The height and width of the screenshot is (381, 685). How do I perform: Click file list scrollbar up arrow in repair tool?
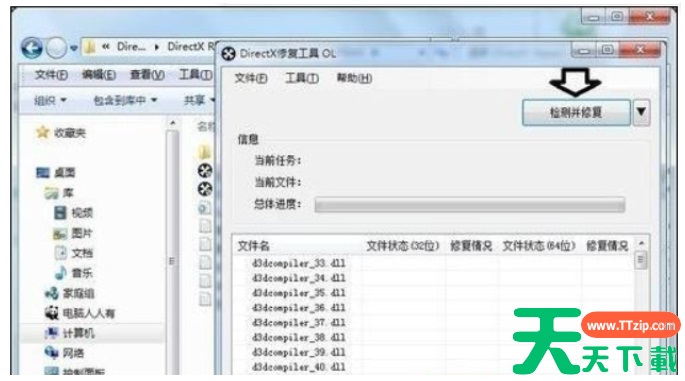click(641, 243)
